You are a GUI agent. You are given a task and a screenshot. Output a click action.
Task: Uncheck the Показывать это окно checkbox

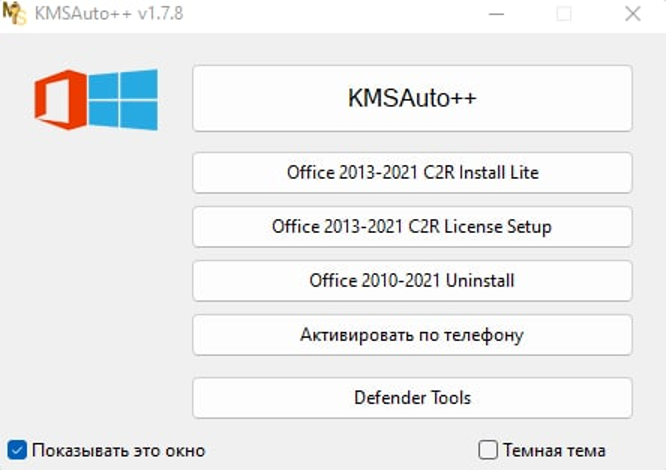[x=16, y=450]
